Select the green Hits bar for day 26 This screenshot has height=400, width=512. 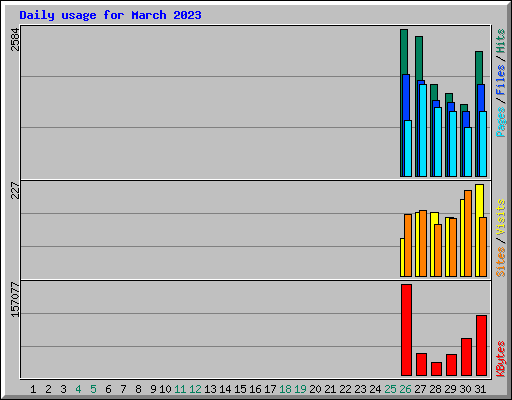[x=404, y=52]
